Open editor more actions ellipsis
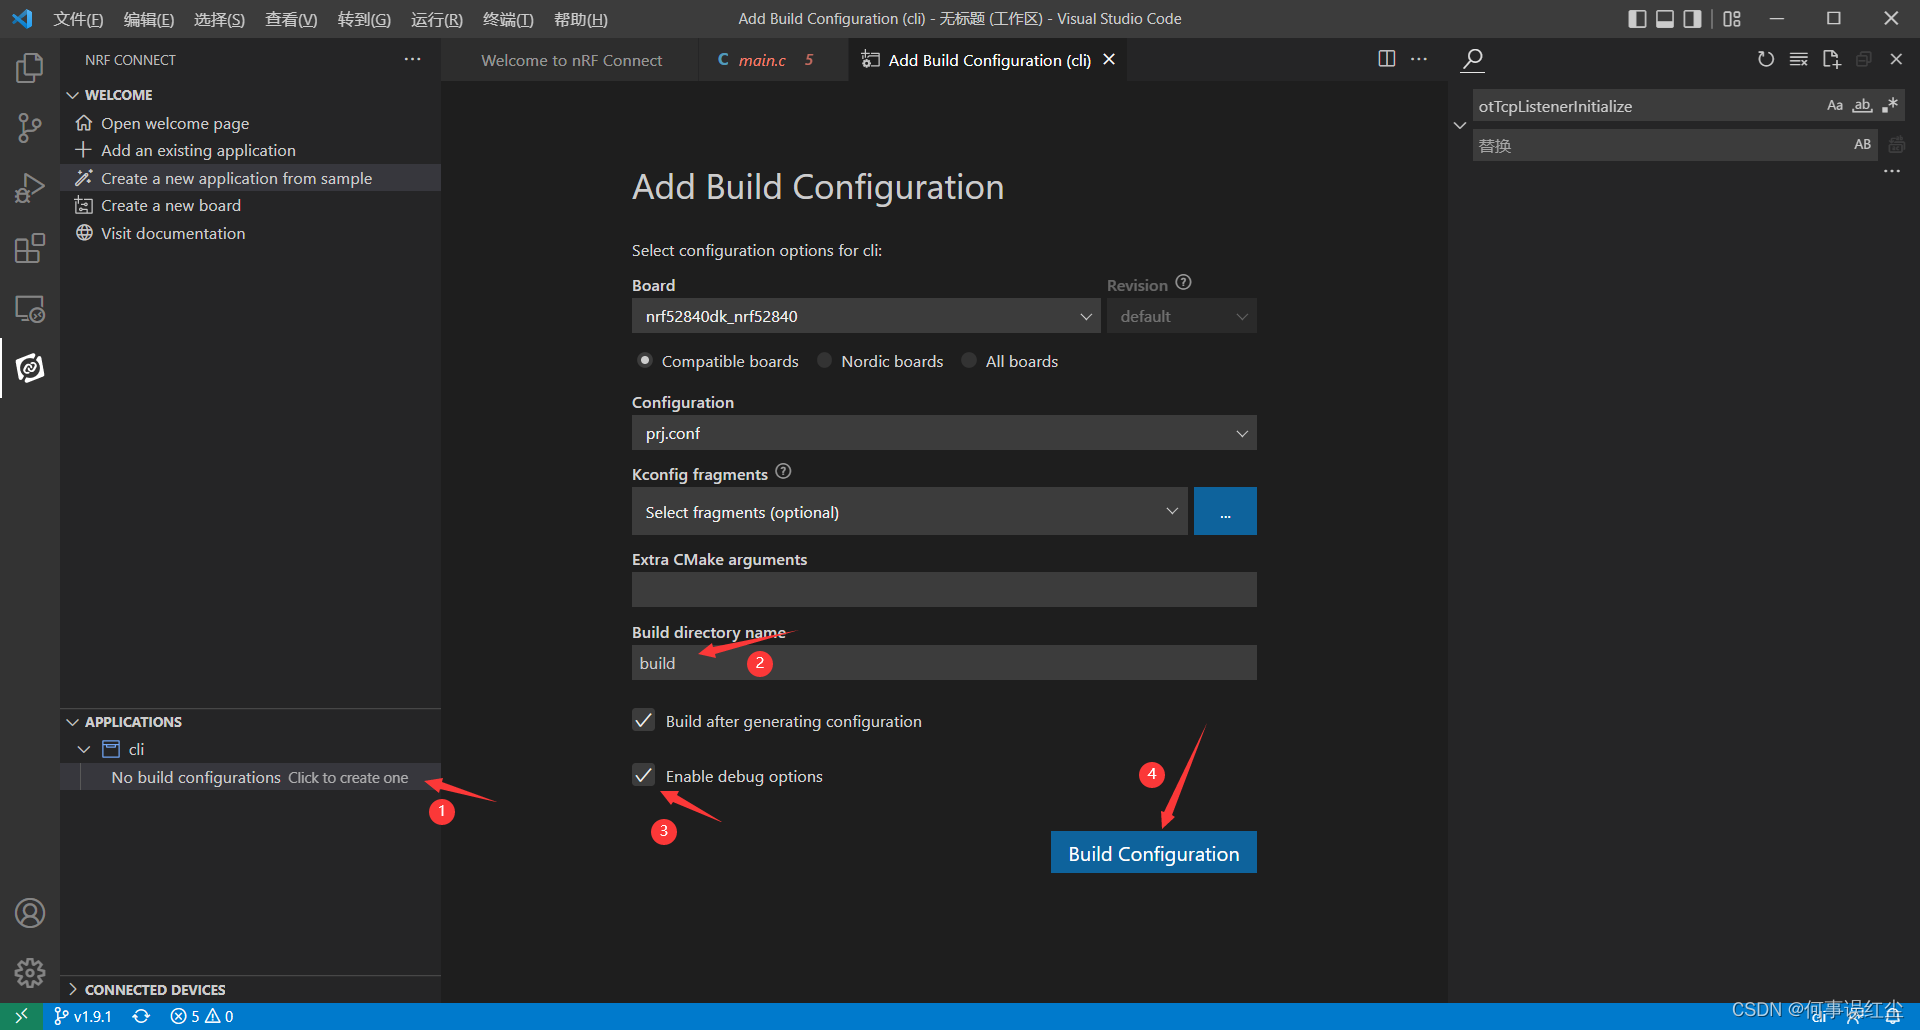 point(1419,59)
